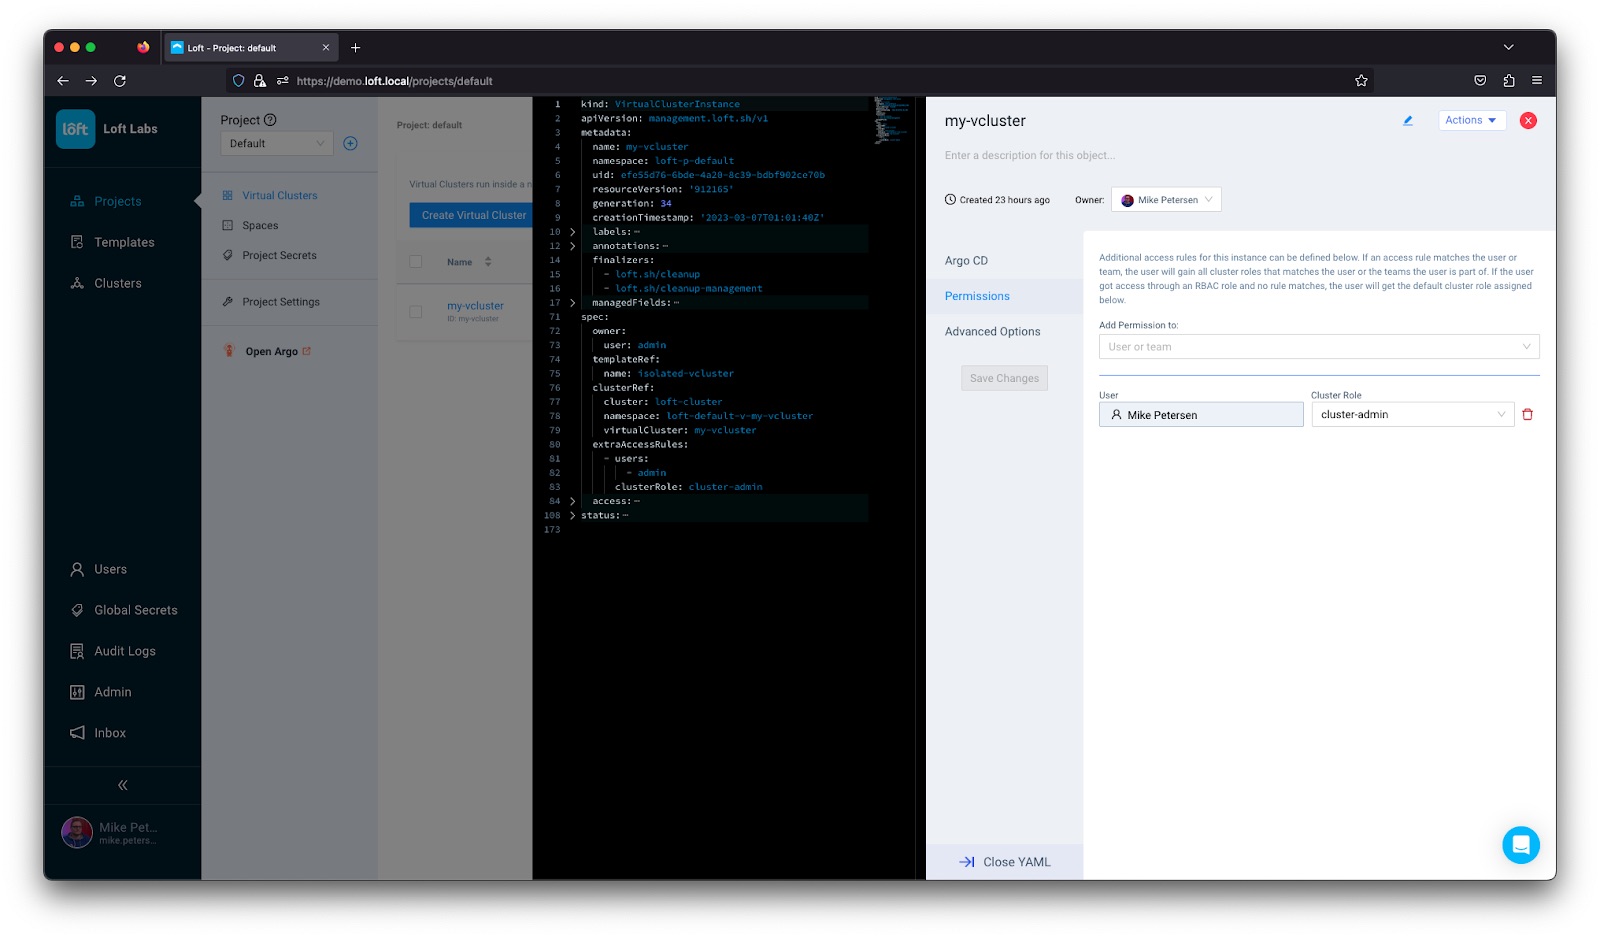The width and height of the screenshot is (1600, 938).
Task: Edit the my-vcluster description with the pencil icon
Action: click(x=1407, y=120)
